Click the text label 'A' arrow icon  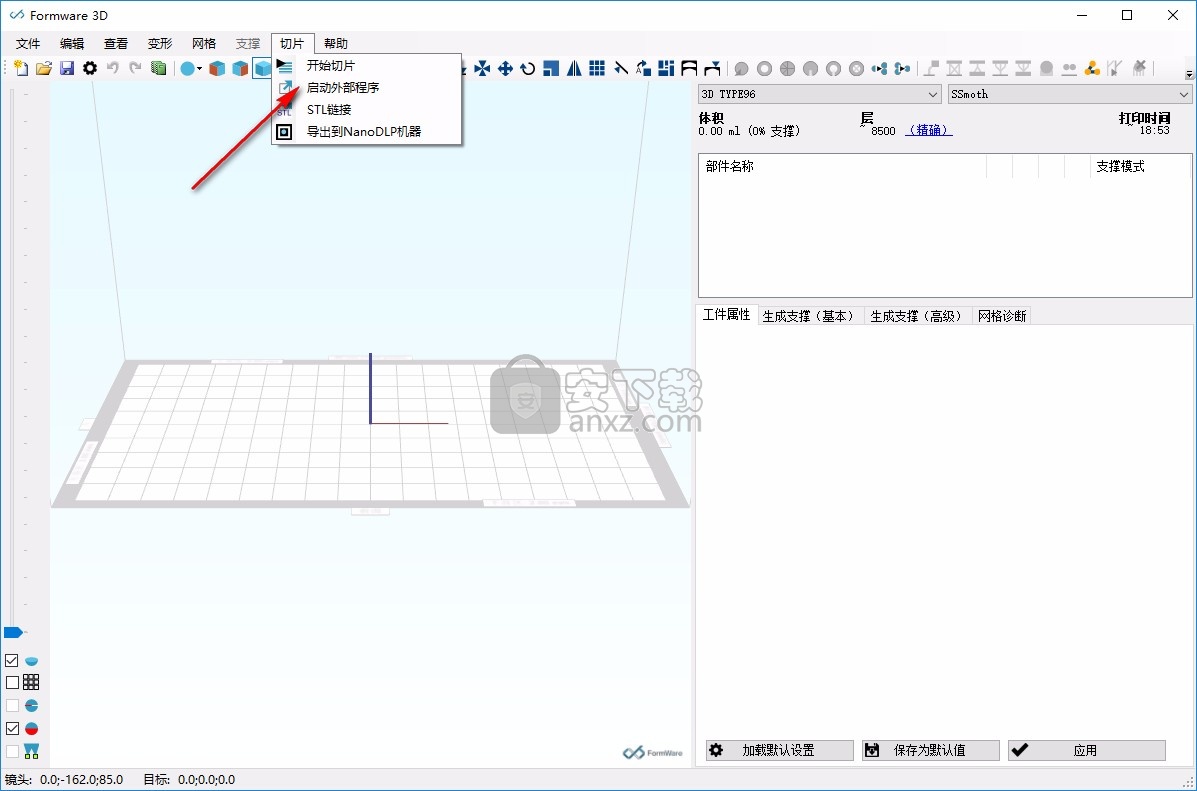tap(644, 69)
